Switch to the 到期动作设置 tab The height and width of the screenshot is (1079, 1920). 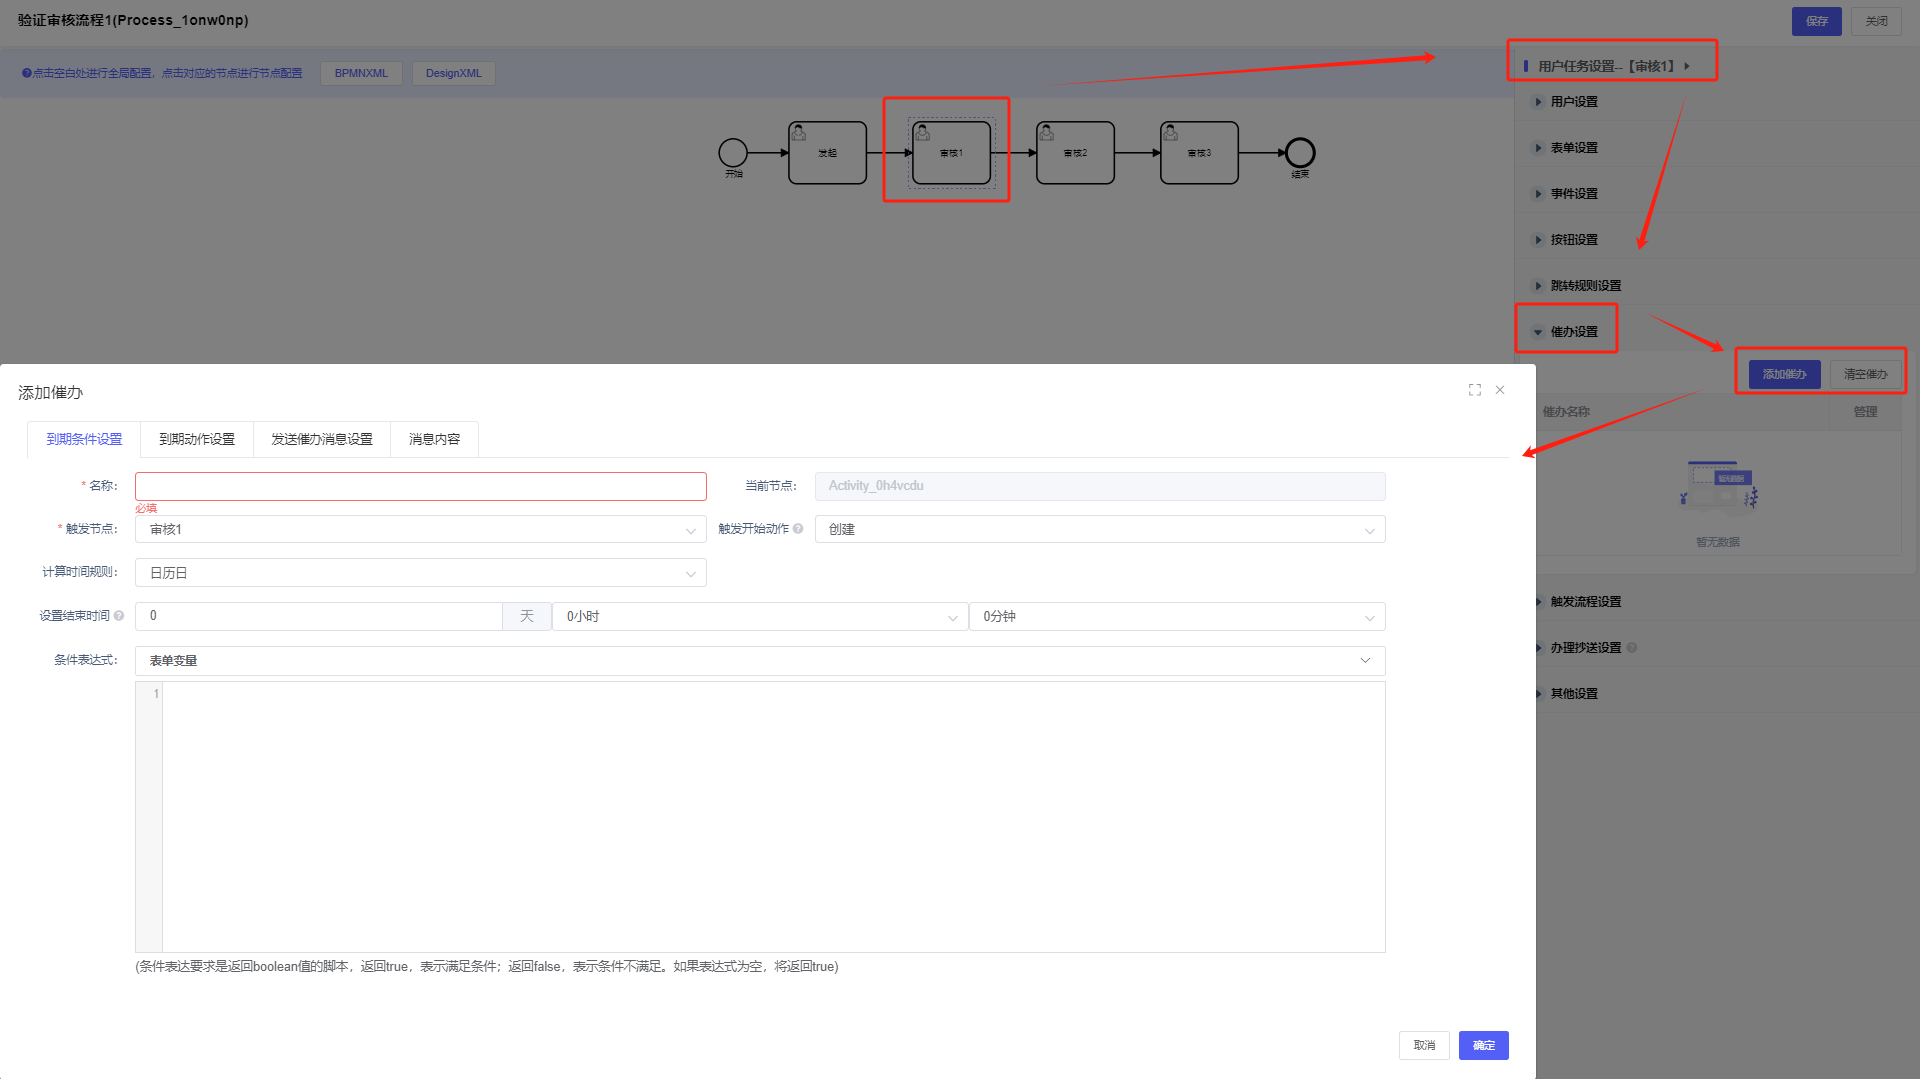197,439
